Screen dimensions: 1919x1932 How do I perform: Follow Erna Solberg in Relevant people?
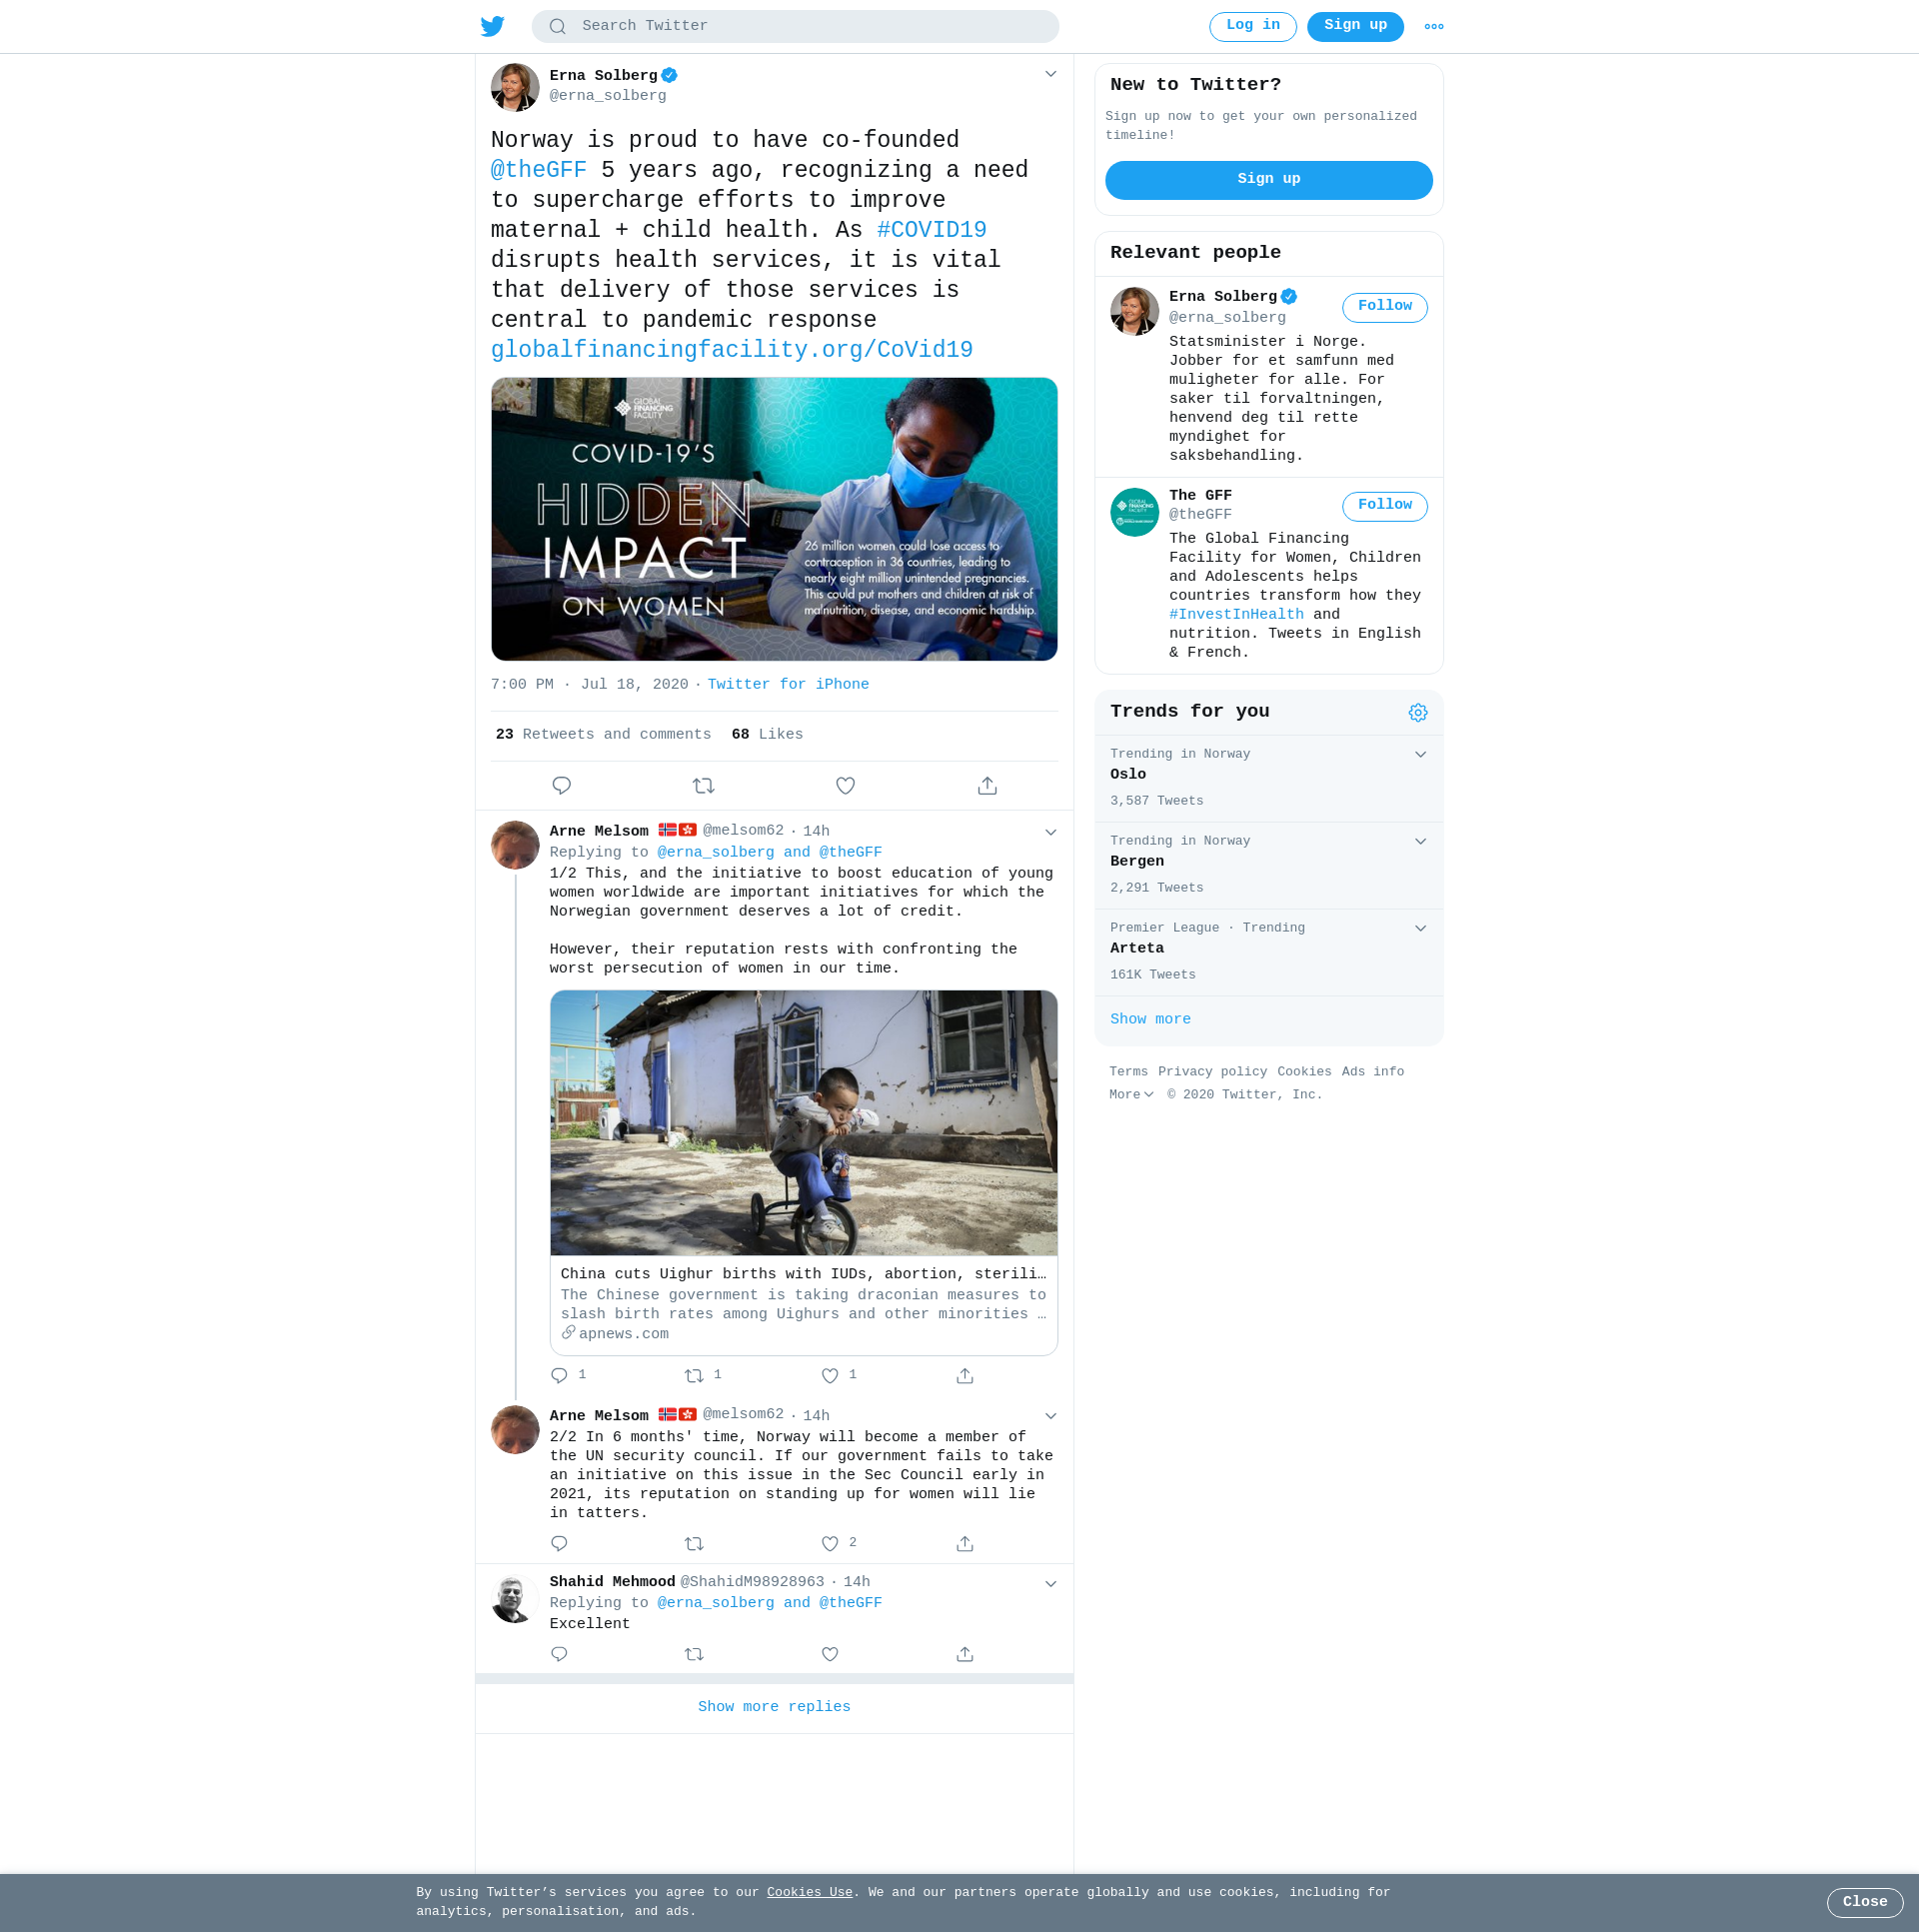pyautogui.click(x=1385, y=307)
